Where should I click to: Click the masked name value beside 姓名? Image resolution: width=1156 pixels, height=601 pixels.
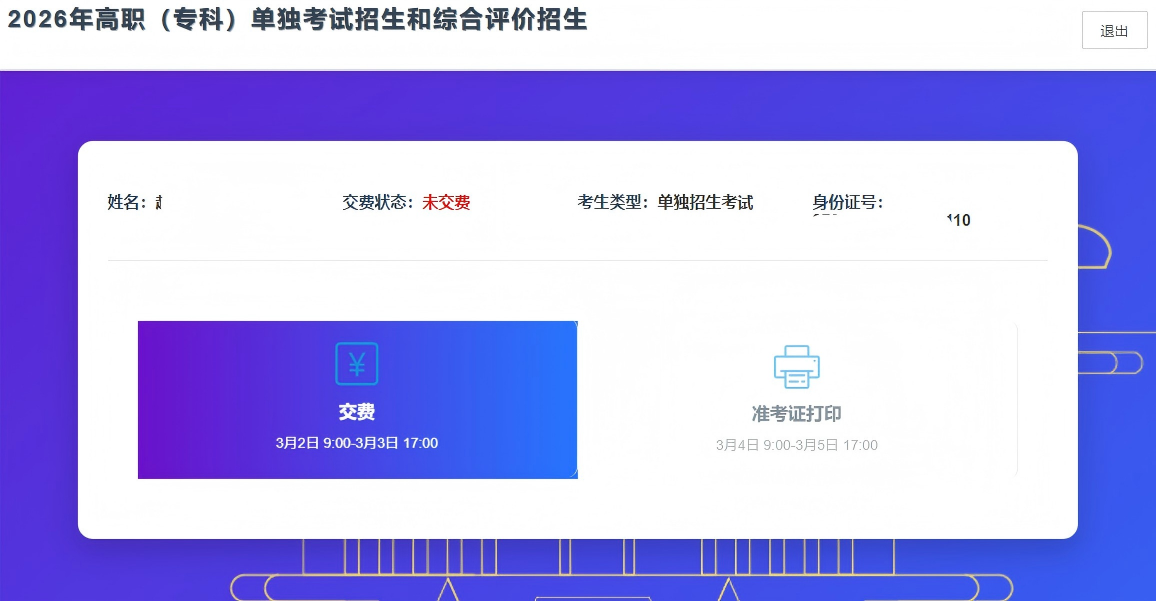point(160,202)
